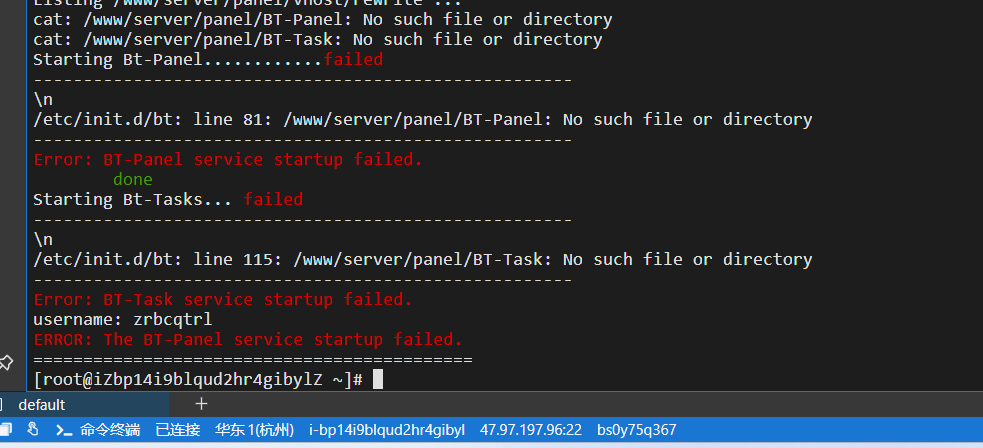Click the 已连接 connection status
This screenshot has width=983, height=448.
177,430
